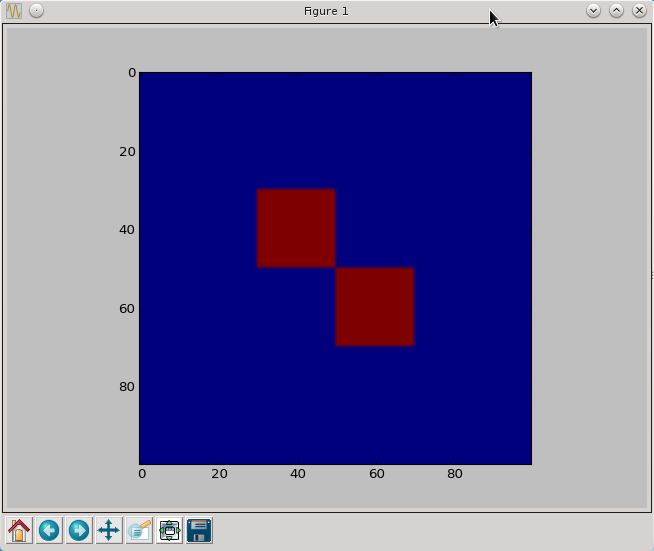The height and width of the screenshot is (551, 654).
Task: Click the x-axis tick label 80
Action: coord(454,474)
